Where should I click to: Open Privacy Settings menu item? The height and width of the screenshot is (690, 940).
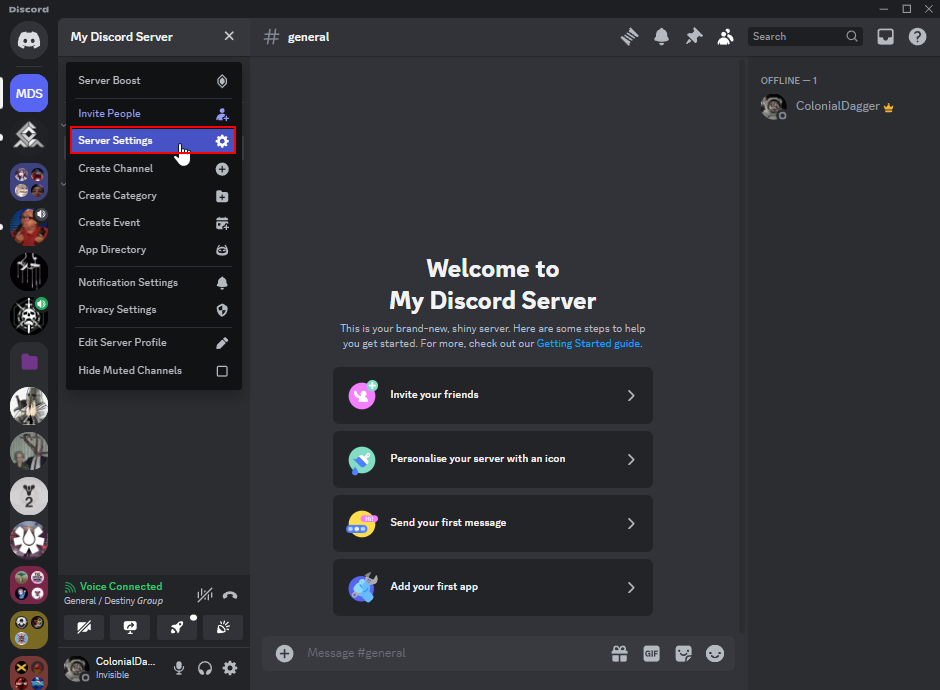[x=153, y=309]
